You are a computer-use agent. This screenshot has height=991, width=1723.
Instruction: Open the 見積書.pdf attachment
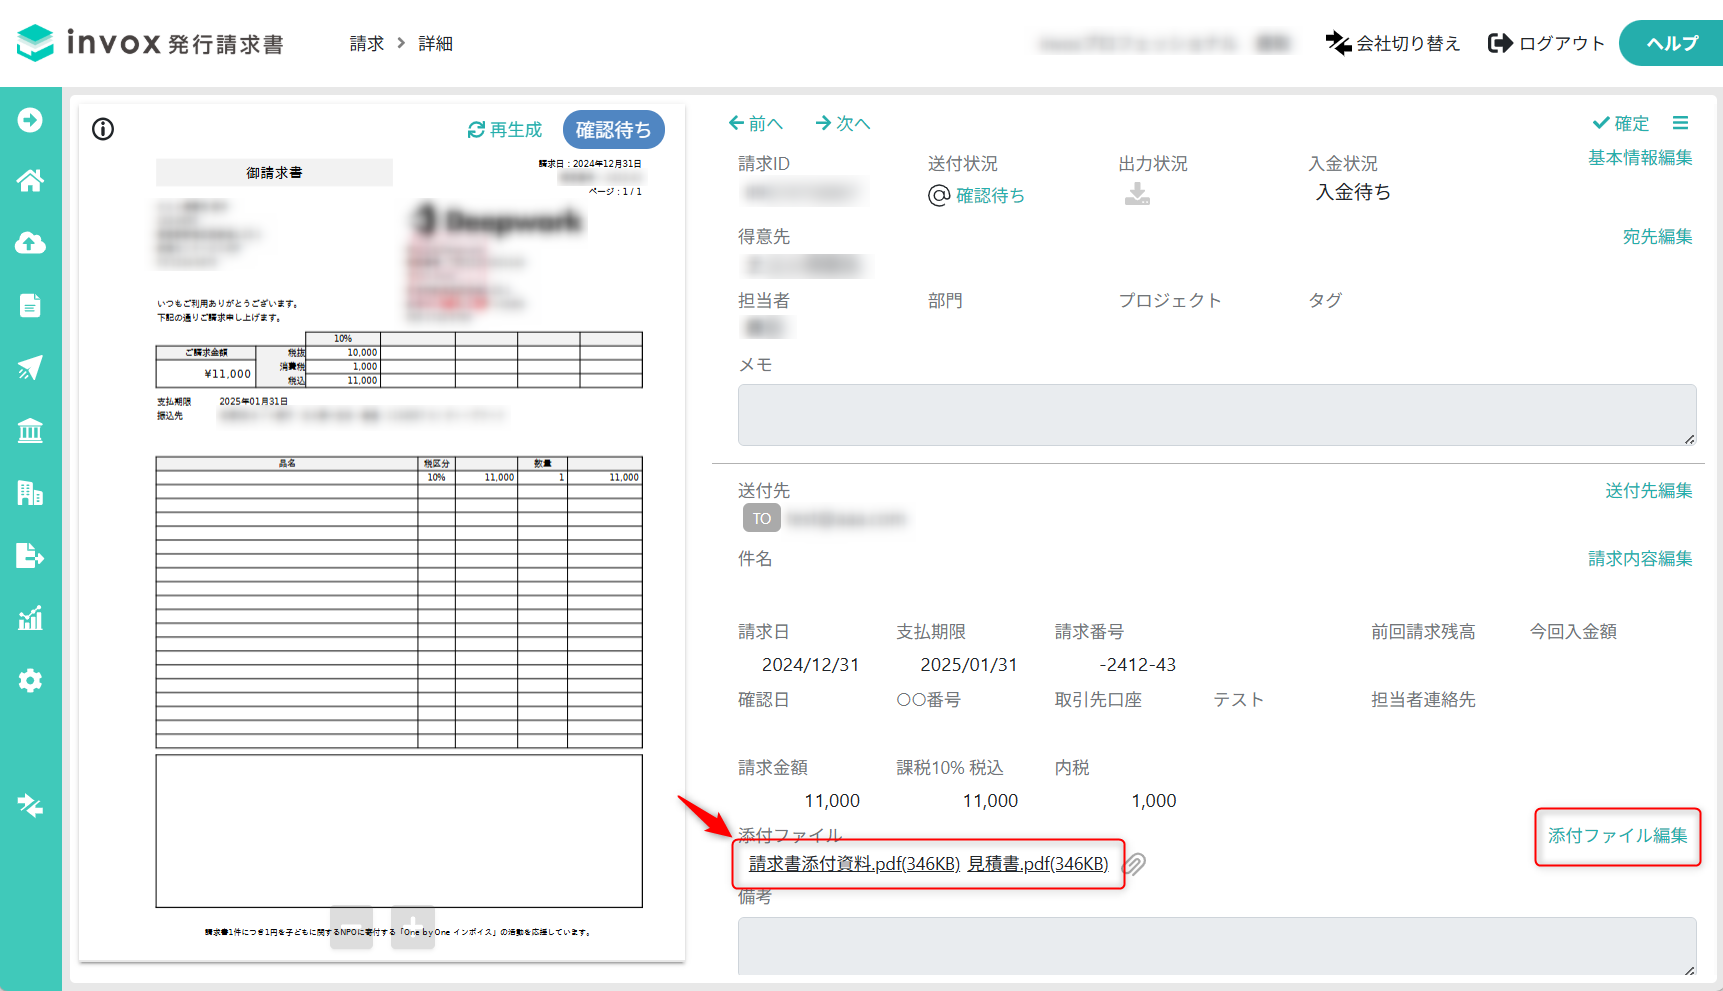(x=1038, y=864)
